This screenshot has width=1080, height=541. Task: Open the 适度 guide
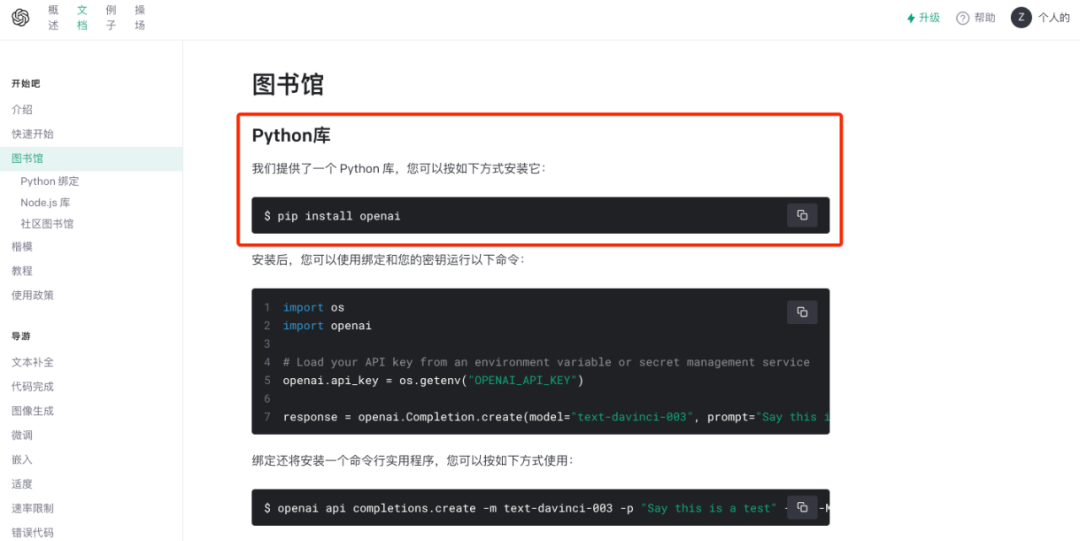[x=22, y=484]
